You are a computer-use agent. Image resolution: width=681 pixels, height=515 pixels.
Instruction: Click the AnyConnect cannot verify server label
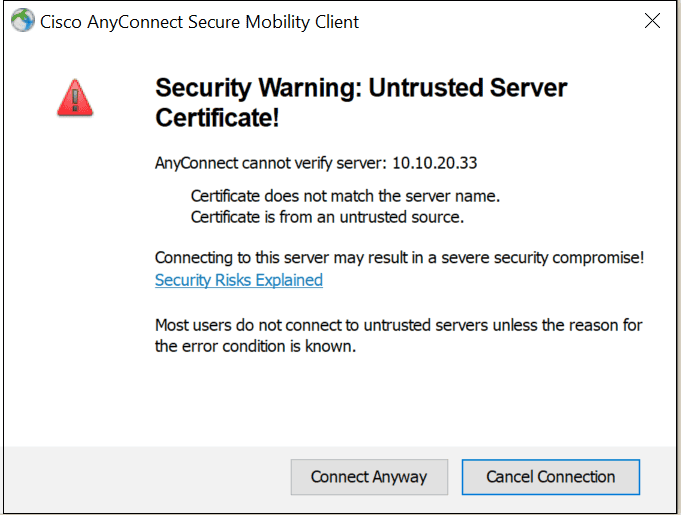tap(271, 163)
